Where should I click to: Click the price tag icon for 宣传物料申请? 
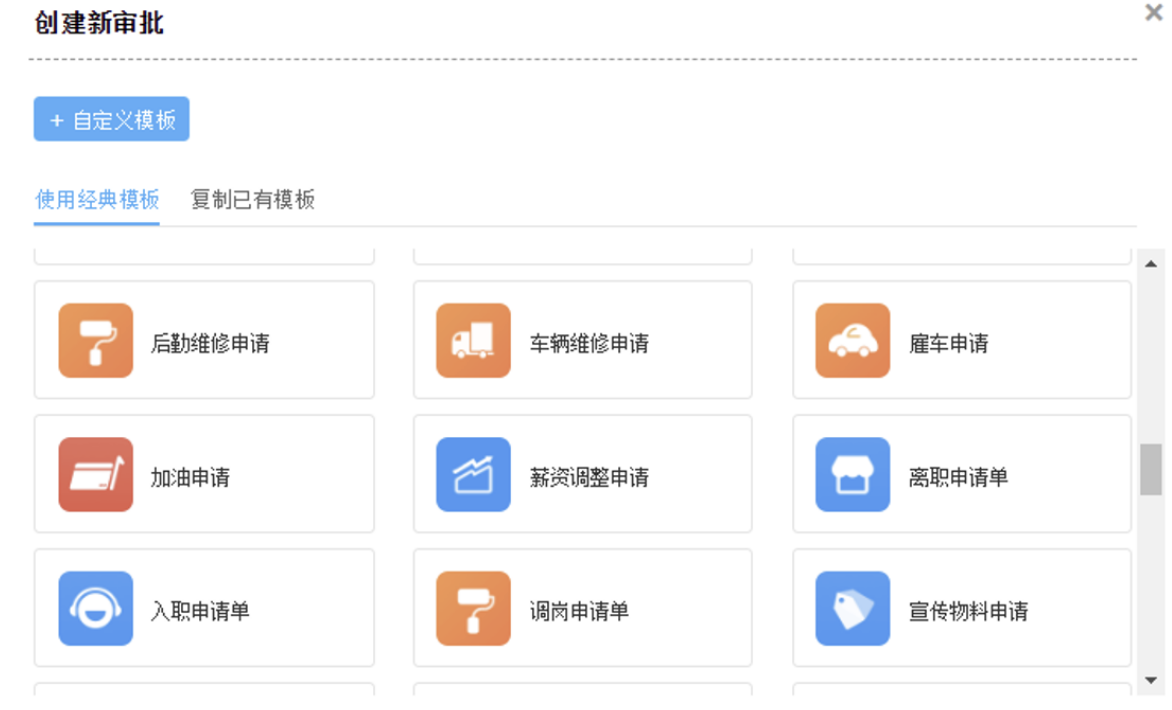click(852, 608)
